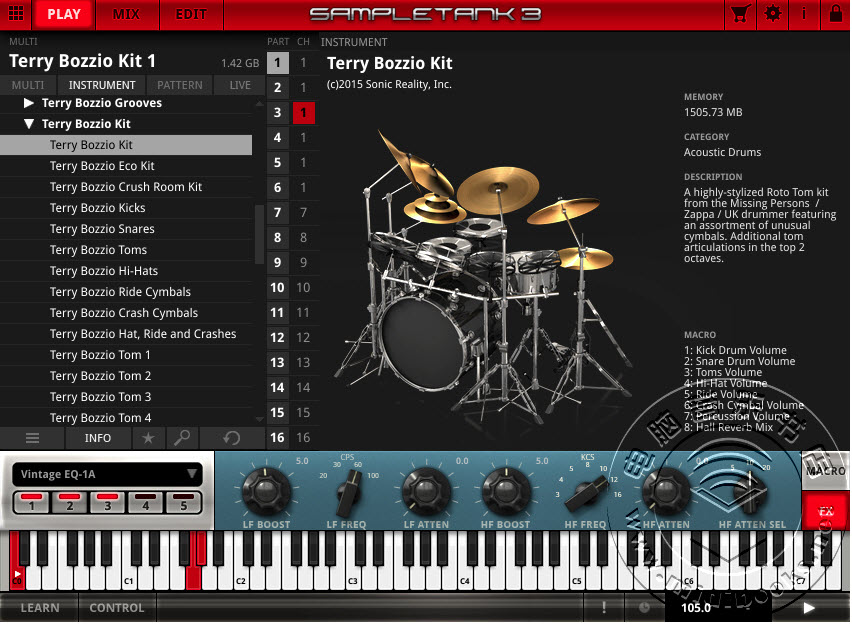The image size is (852, 624).
Task: Open the settings gear menu
Action: tap(772, 14)
